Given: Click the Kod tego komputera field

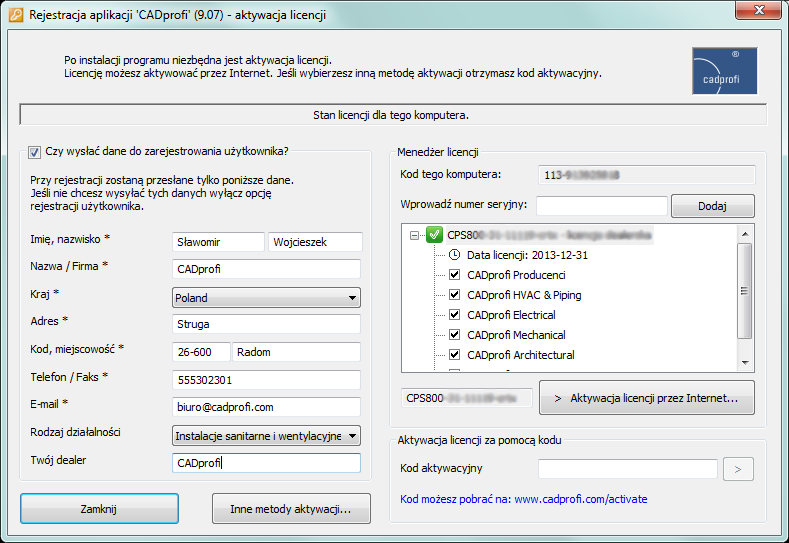Looking at the screenshot, I should 647,175.
